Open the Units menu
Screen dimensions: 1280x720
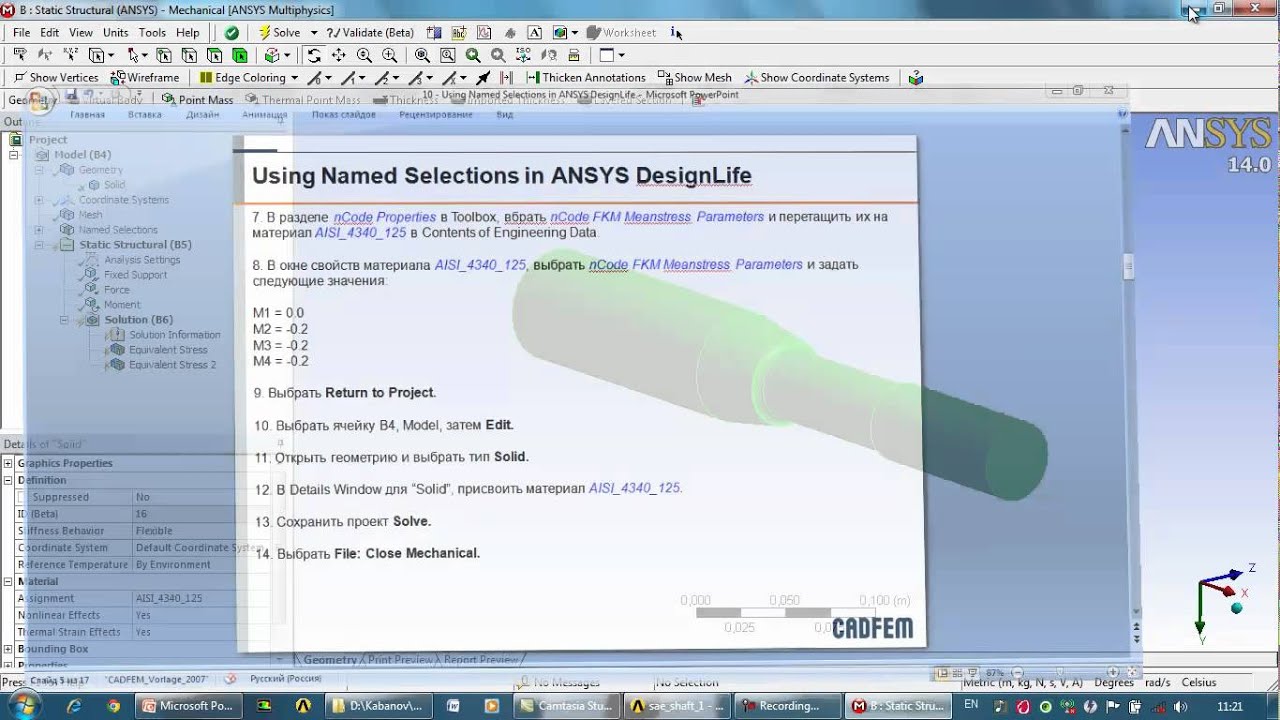click(115, 32)
